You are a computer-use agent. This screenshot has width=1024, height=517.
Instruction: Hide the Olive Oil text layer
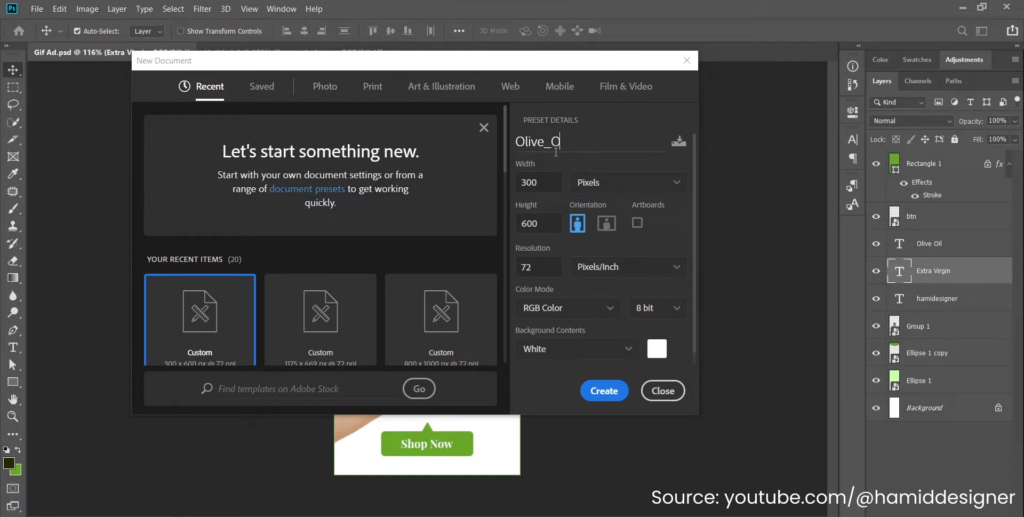click(x=876, y=243)
